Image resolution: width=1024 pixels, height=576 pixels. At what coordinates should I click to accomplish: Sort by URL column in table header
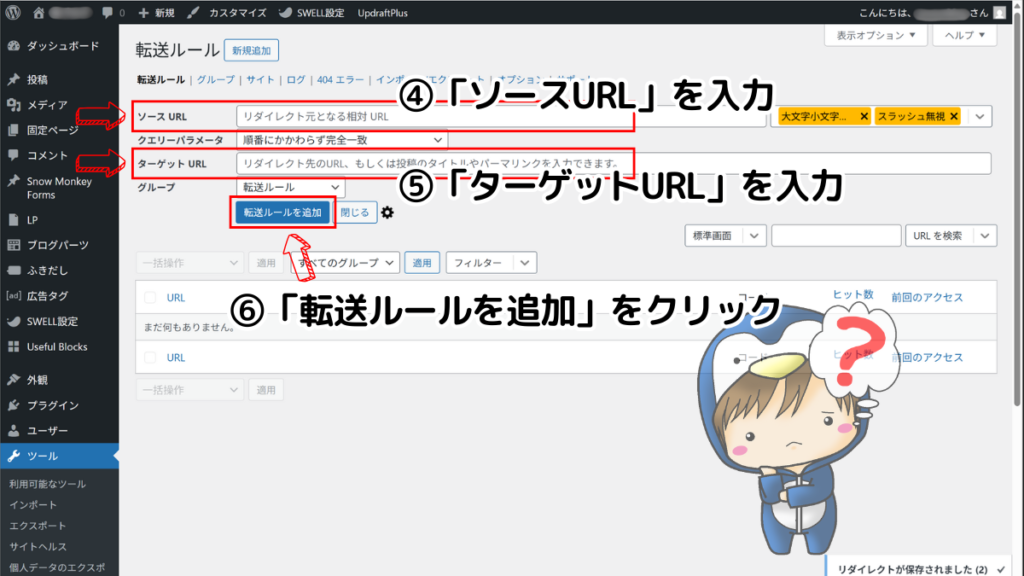(x=176, y=297)
